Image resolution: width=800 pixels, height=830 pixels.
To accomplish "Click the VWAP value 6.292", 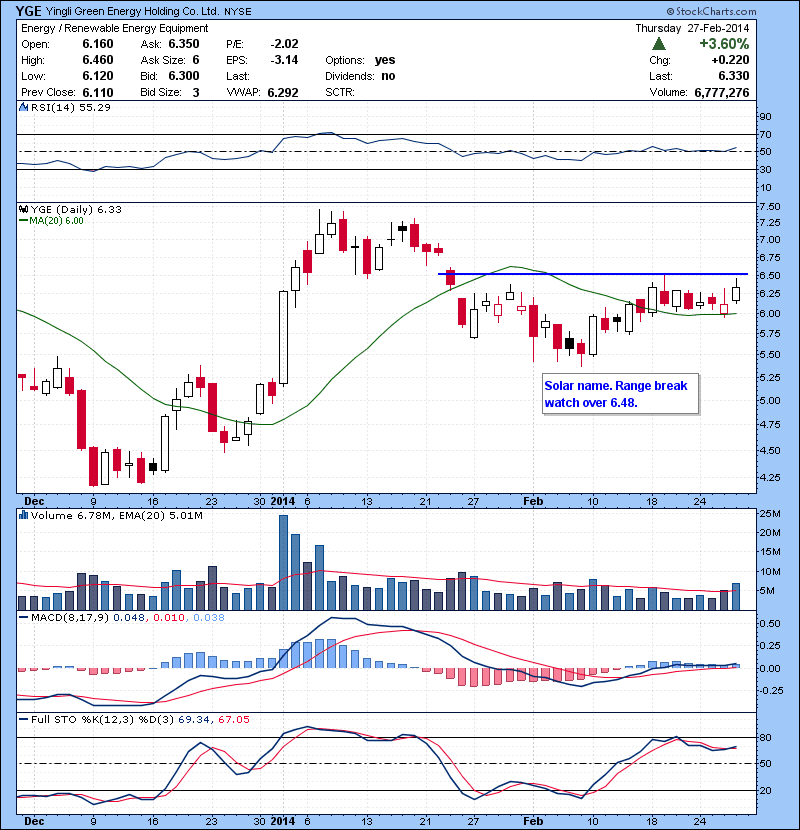I will point(283,93).
